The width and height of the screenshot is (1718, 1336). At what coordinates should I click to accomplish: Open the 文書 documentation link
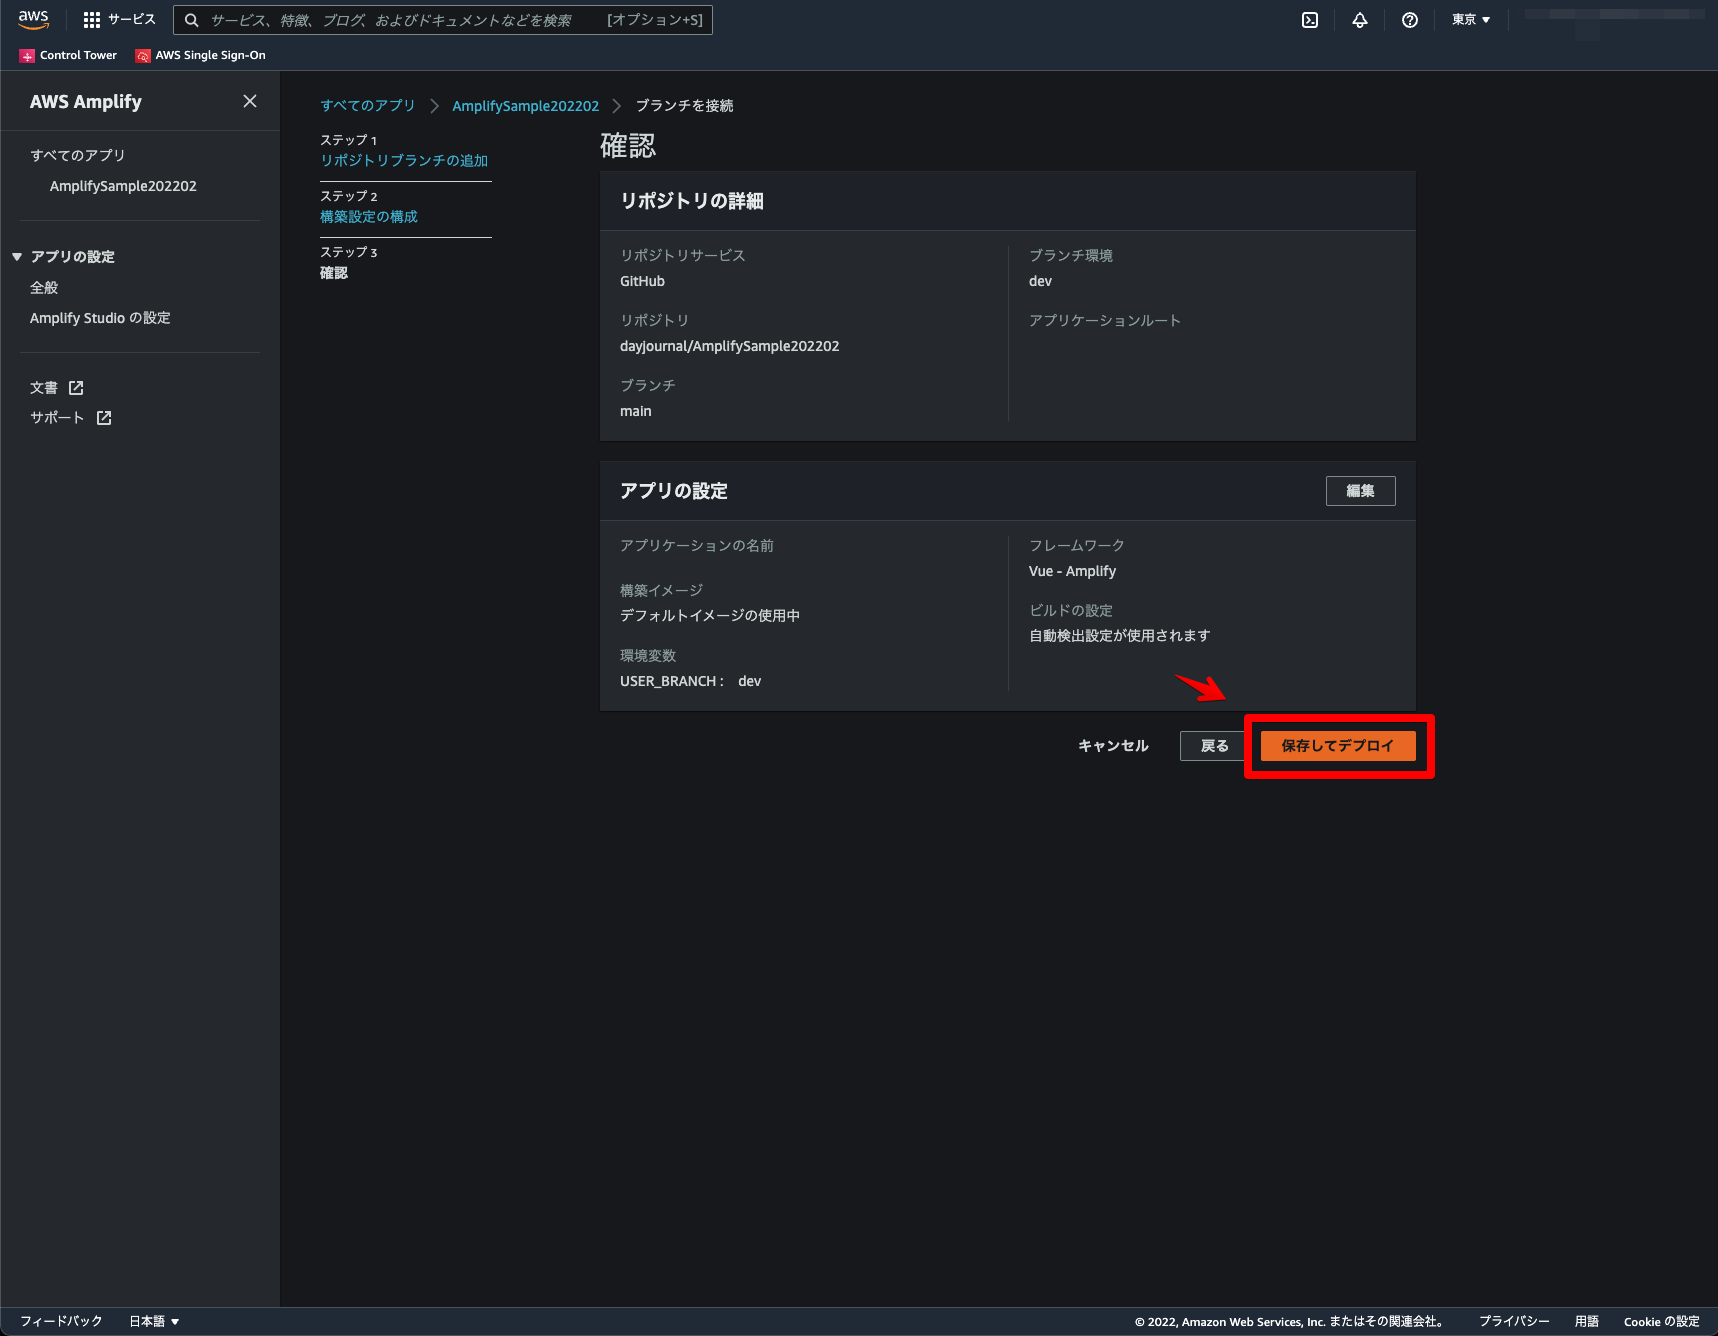pyautogui.click(x=44, y=388)
